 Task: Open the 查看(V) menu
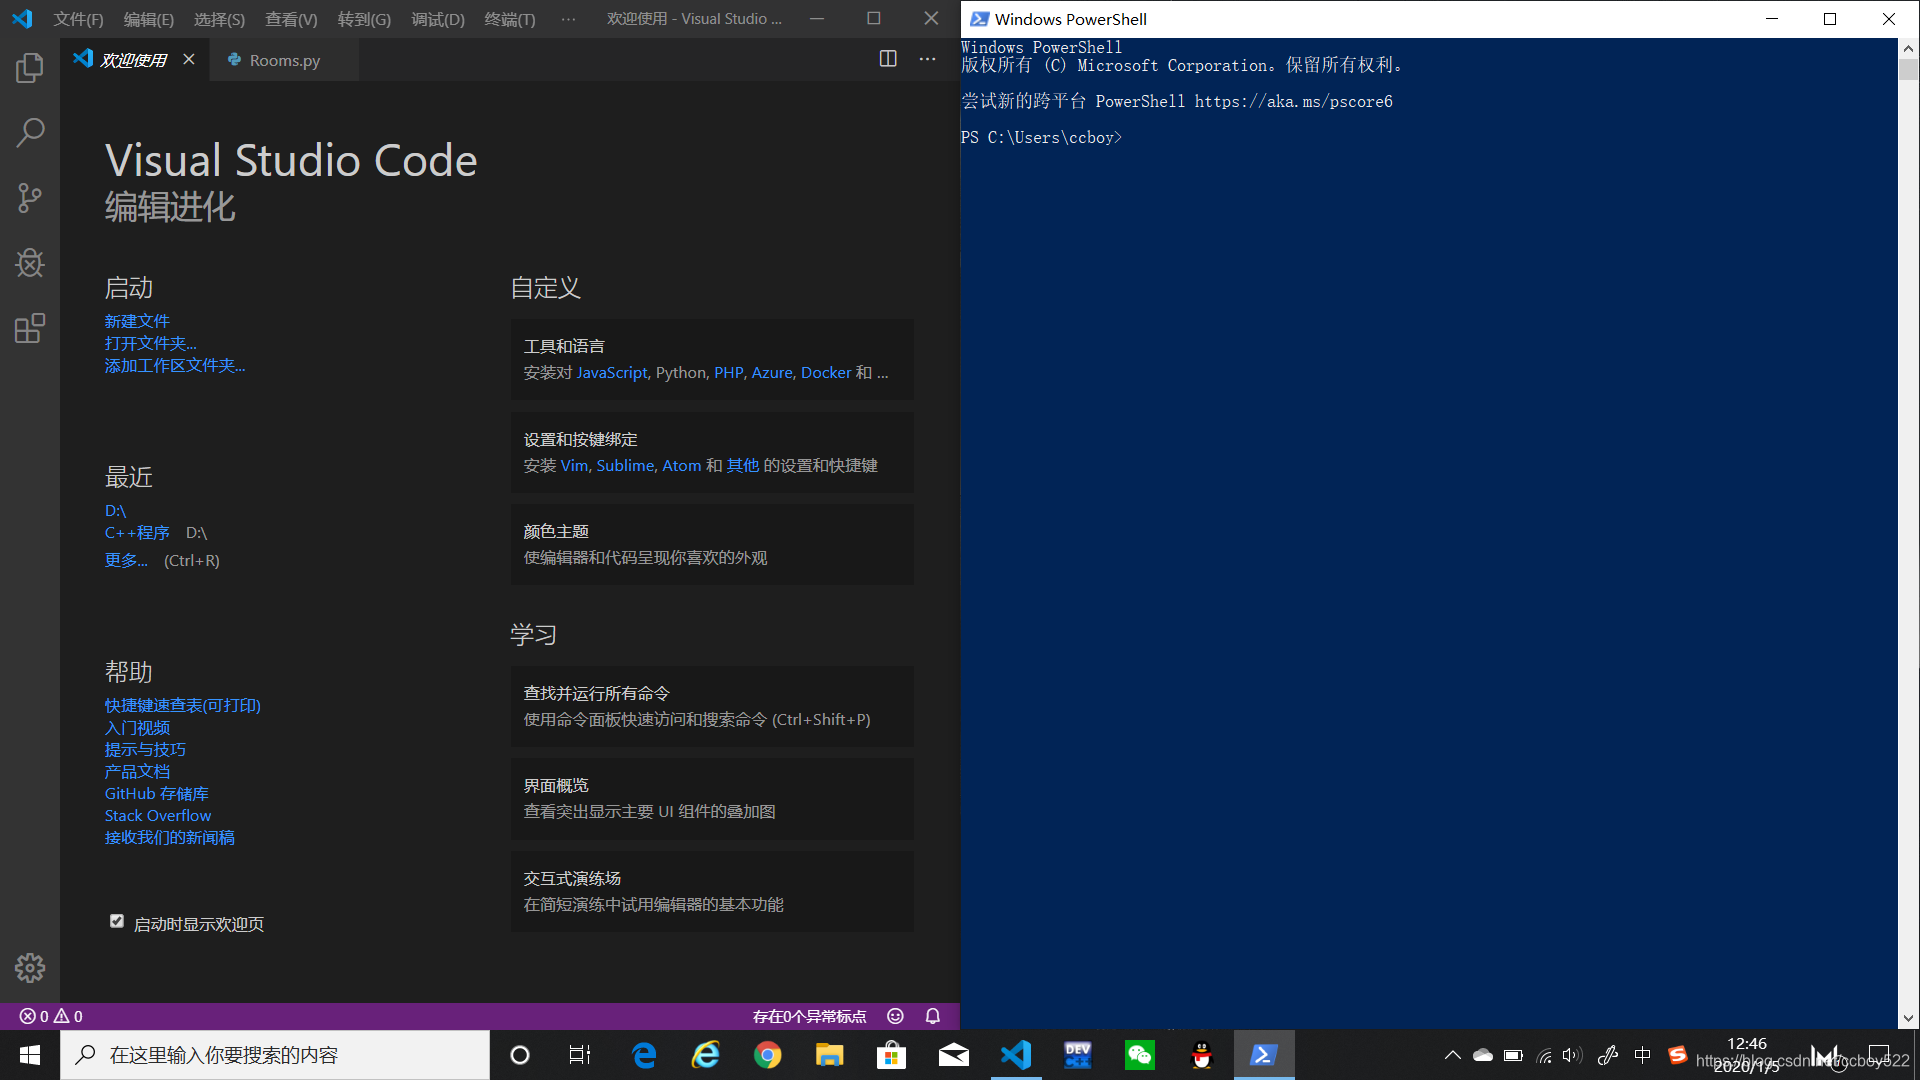click(x=291, y=19)
